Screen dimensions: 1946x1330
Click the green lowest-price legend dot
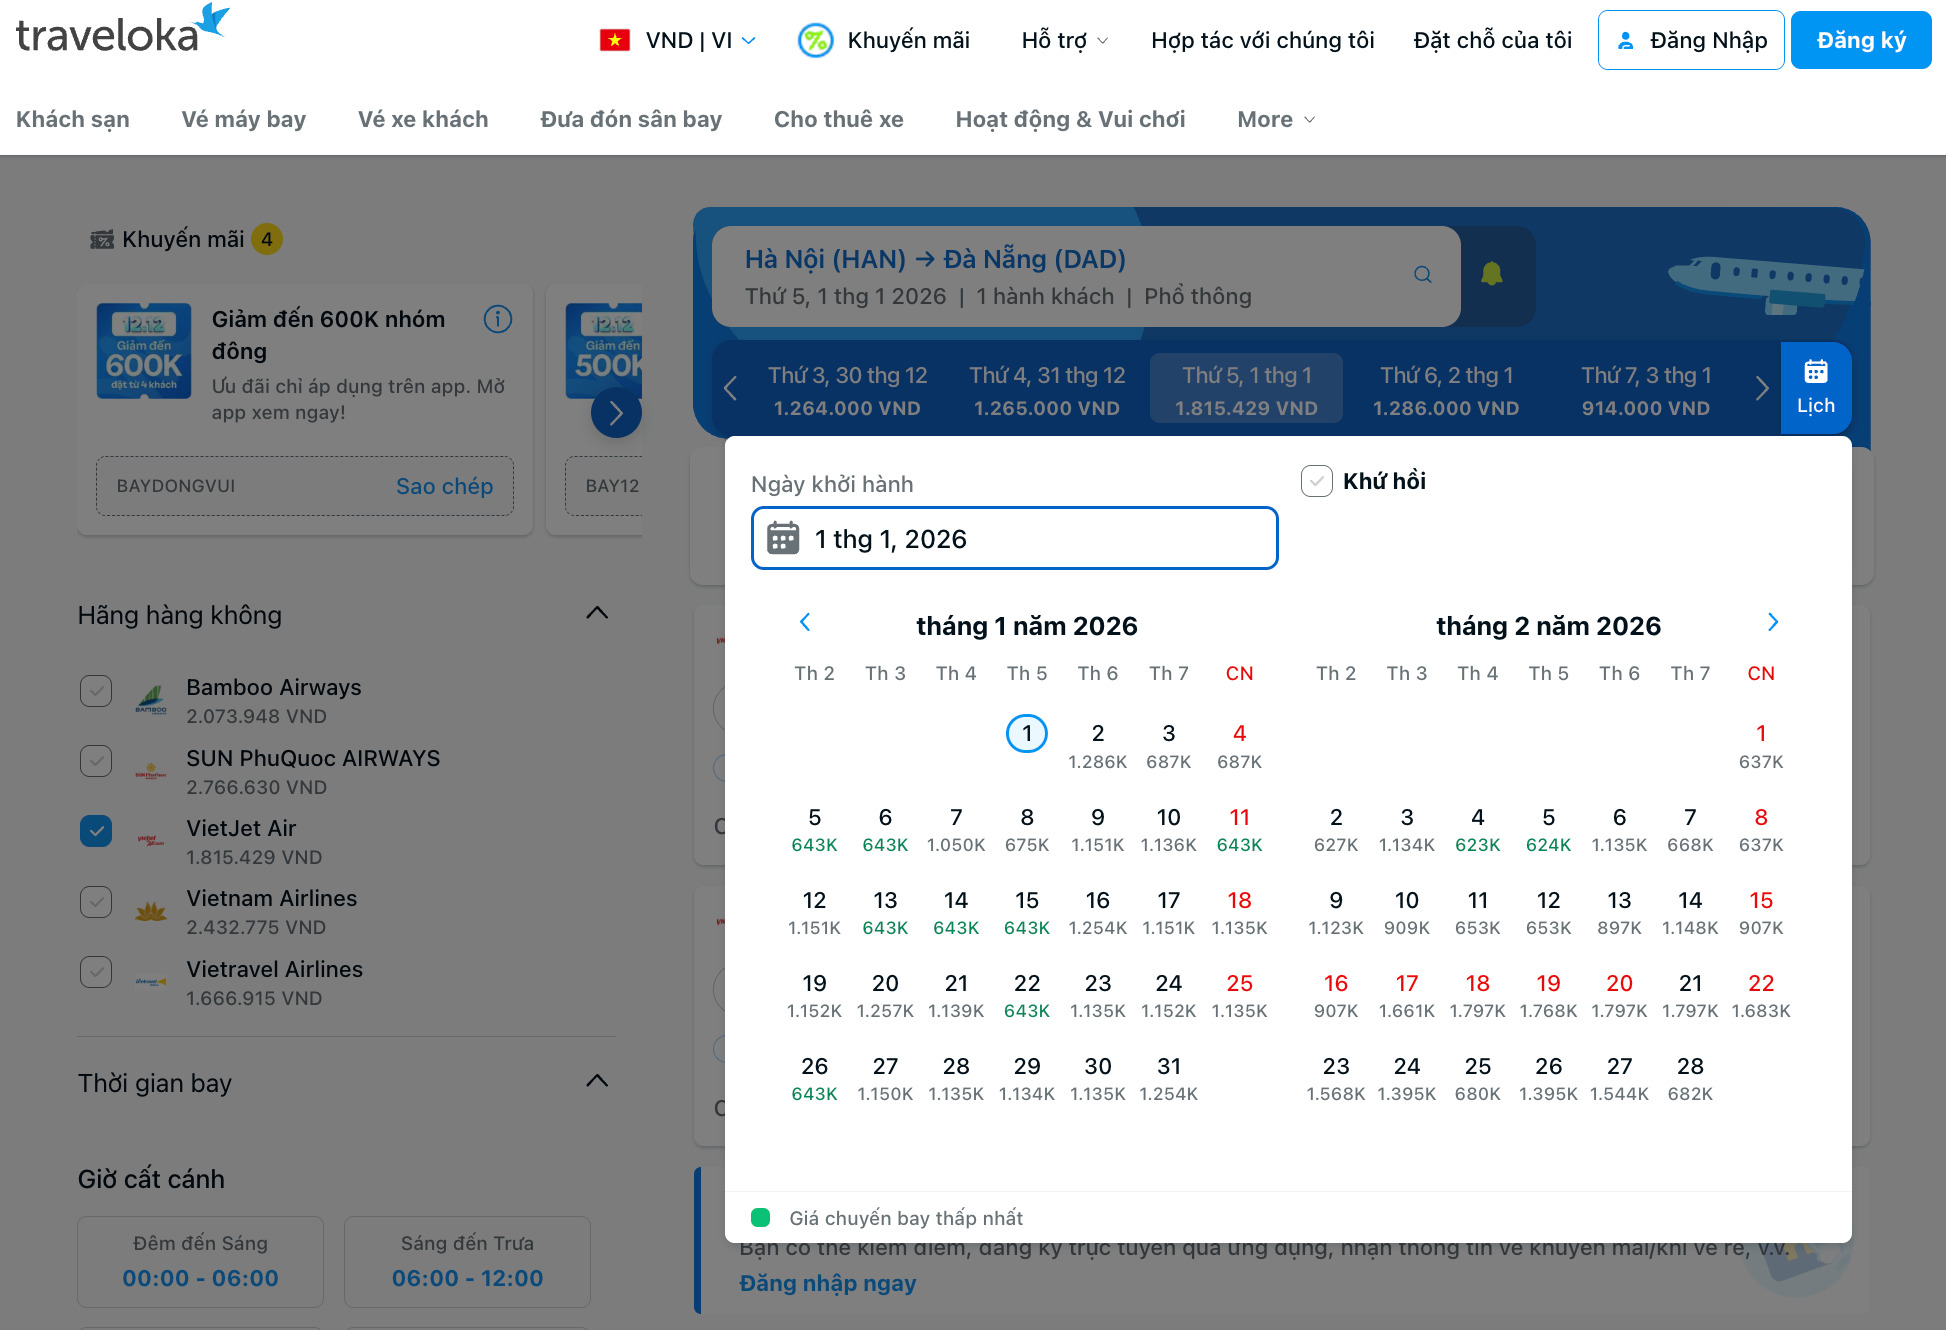coord(762,1217)
